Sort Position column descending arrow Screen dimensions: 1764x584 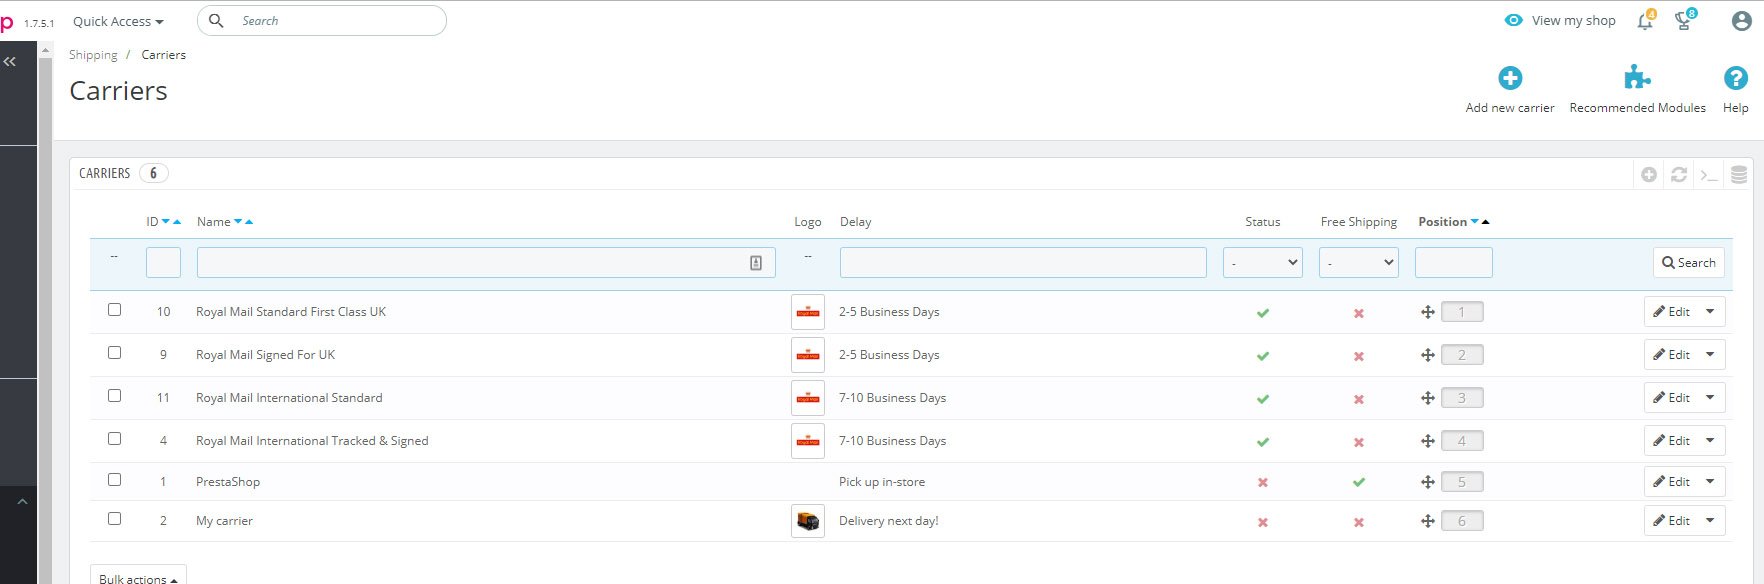(x=1474, y=222)
